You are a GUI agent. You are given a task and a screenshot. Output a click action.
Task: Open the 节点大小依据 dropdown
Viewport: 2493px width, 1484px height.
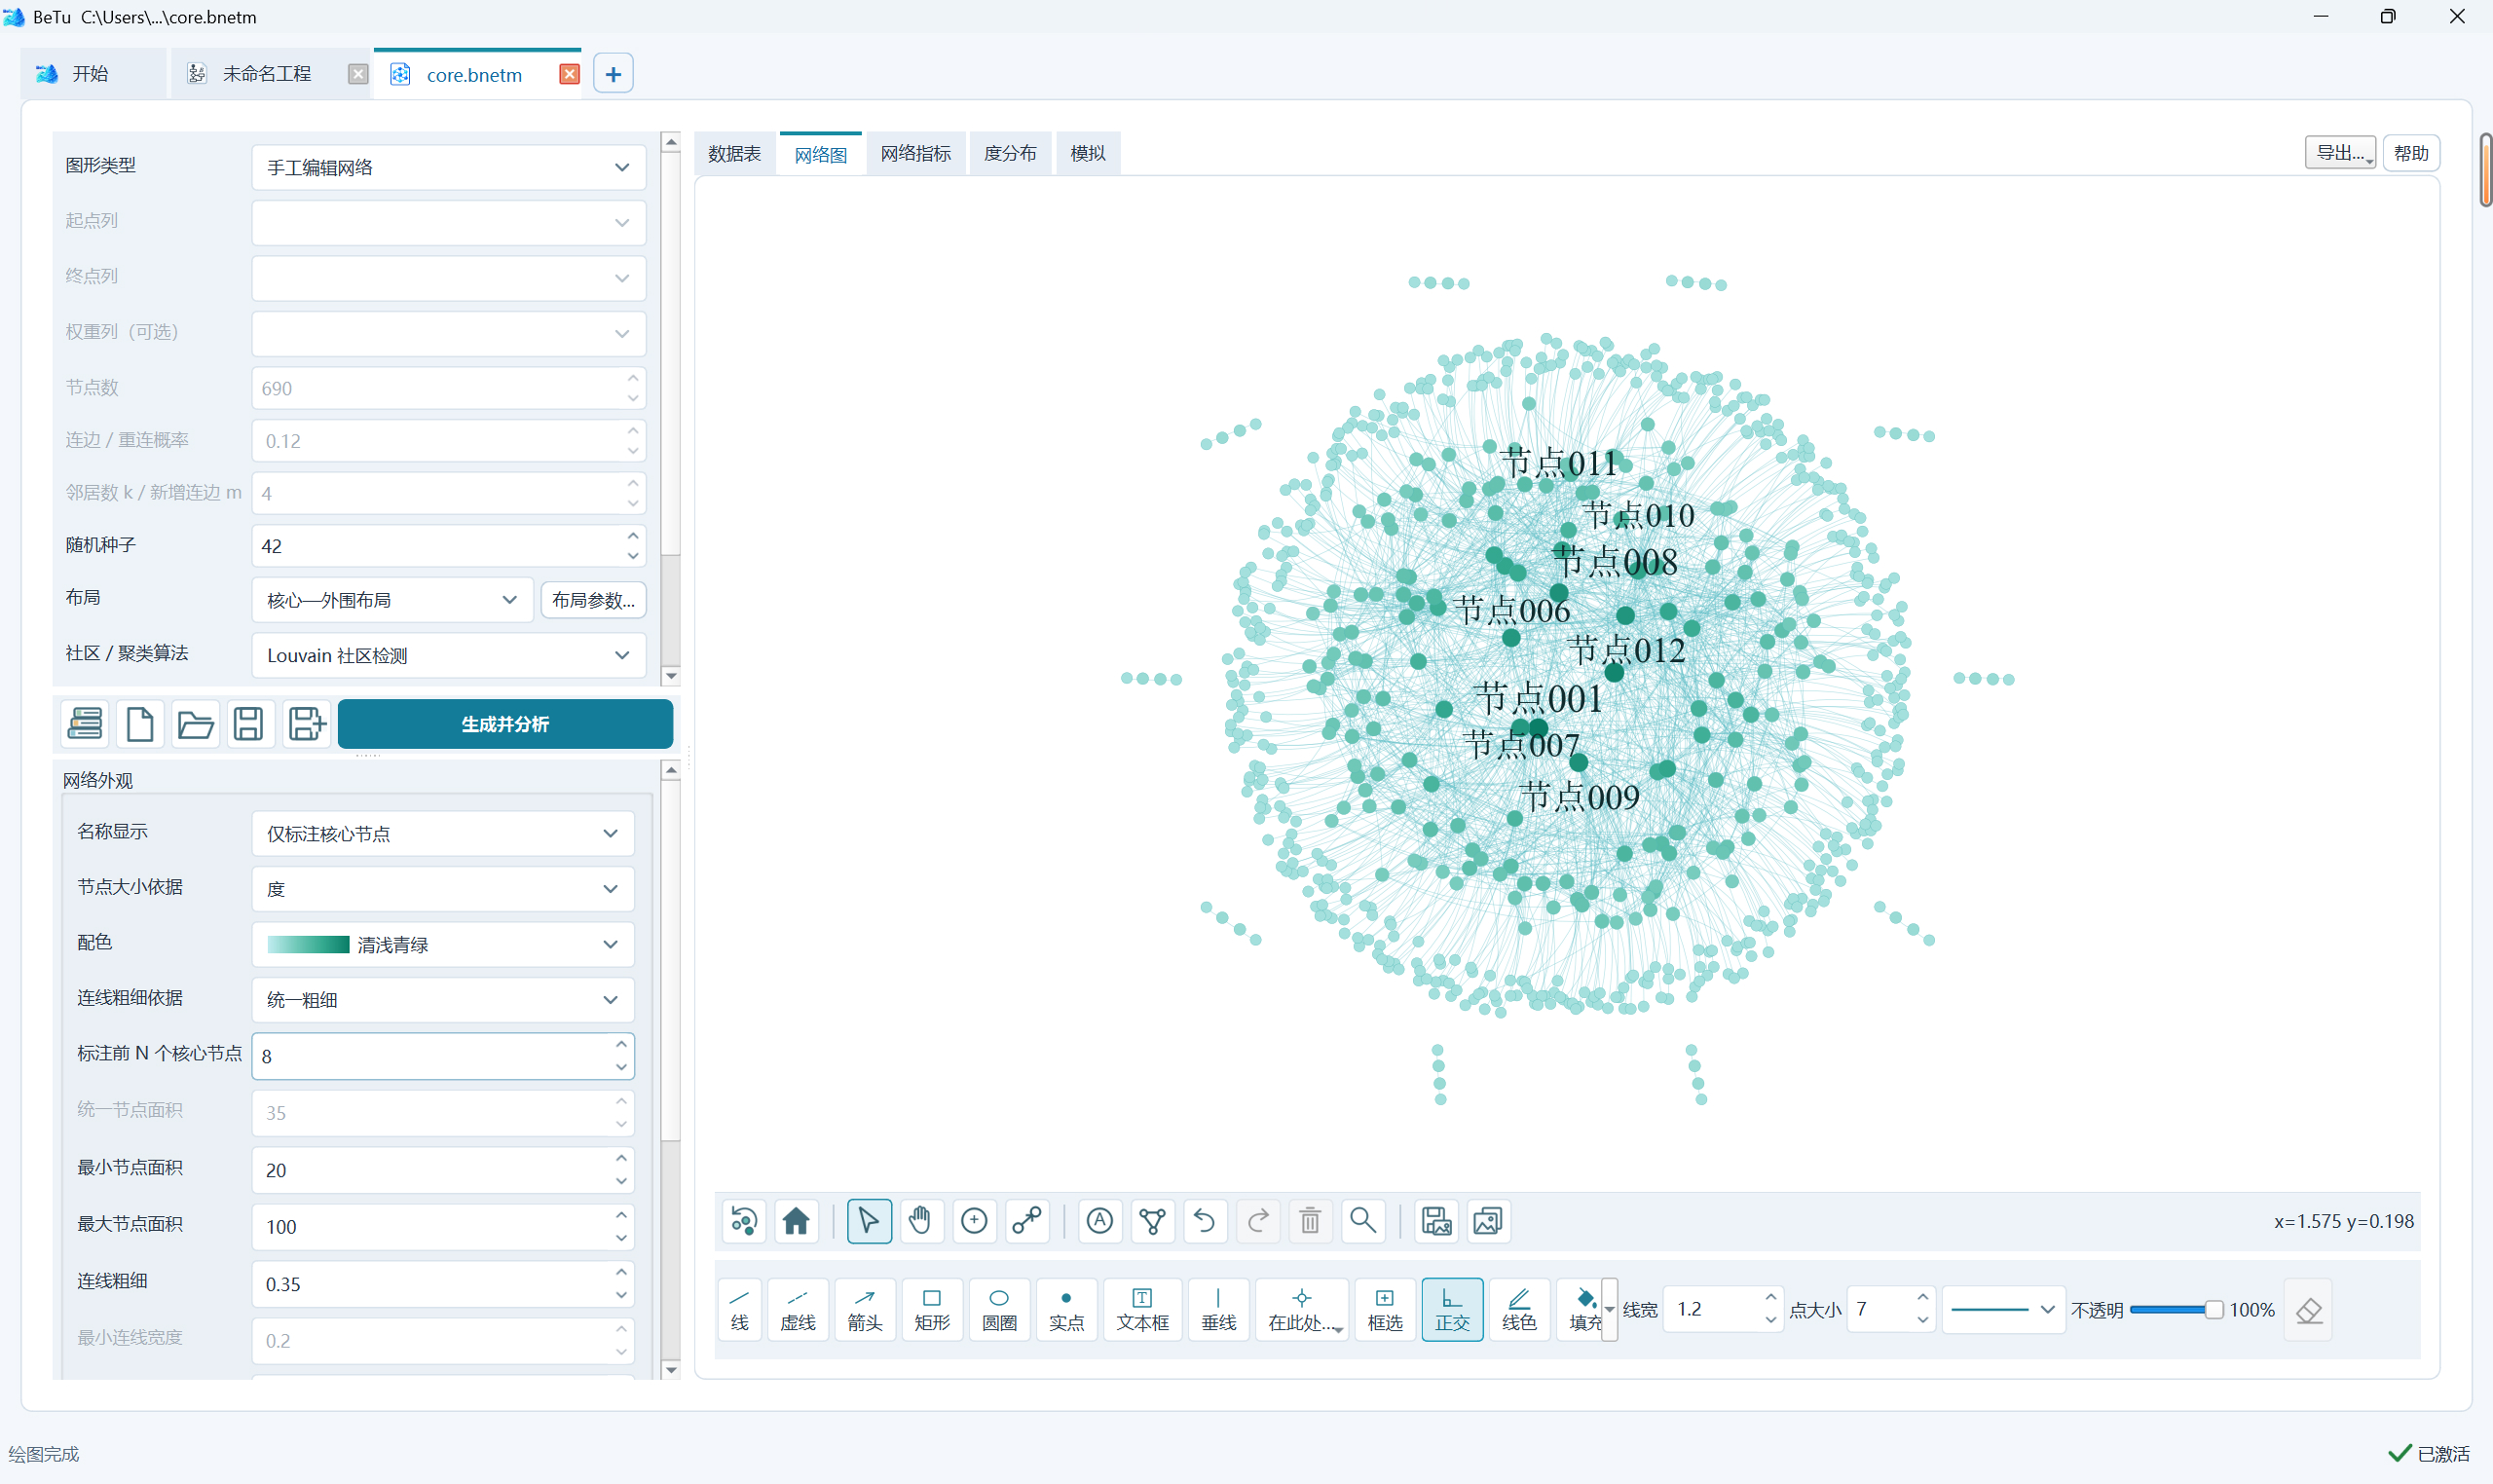click(443, 889)
